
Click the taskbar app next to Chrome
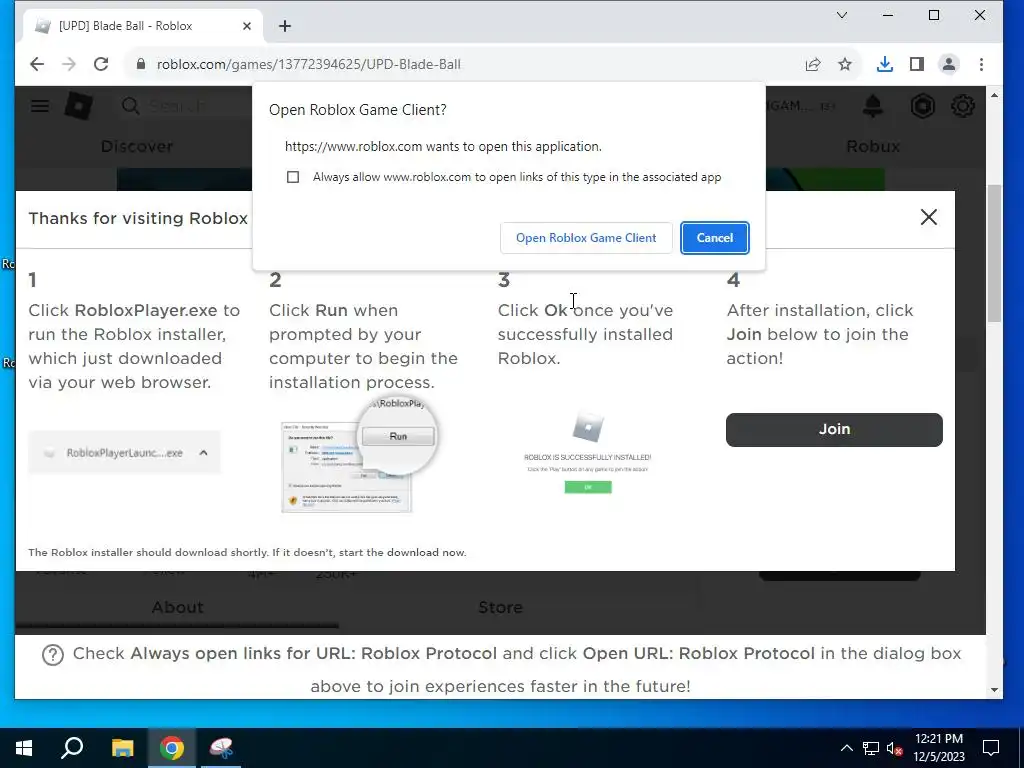tap(221, 748)
